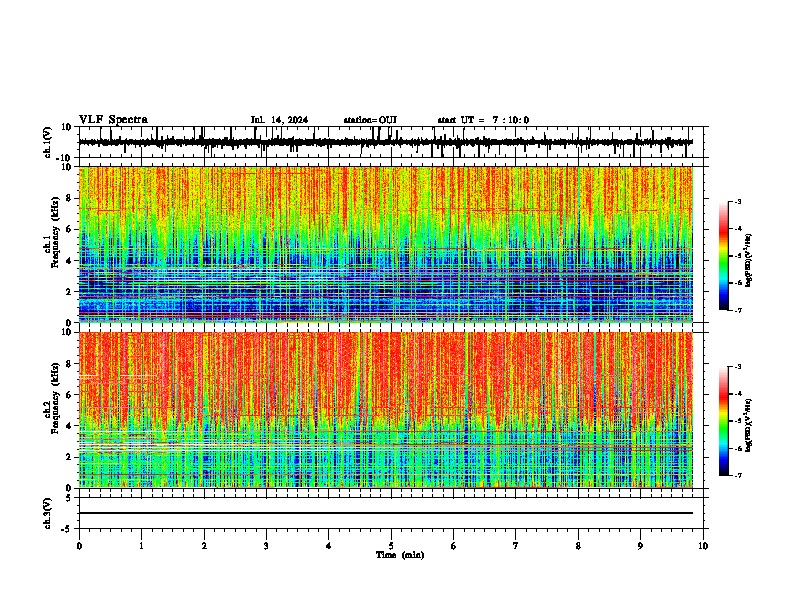
Task: Click the time axis tick label "7"
Action: [516, 546]
